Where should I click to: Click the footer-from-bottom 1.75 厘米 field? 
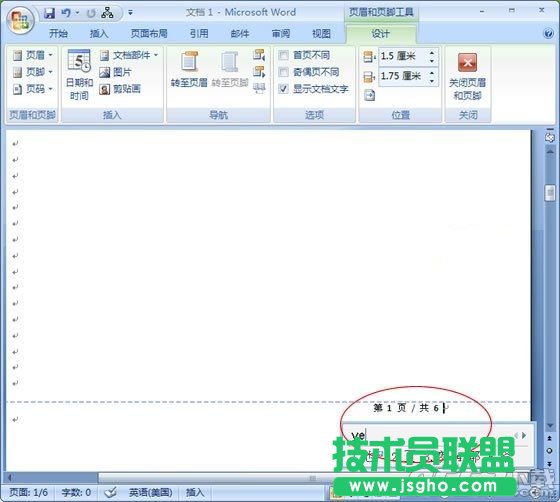(x=402, y=76)
